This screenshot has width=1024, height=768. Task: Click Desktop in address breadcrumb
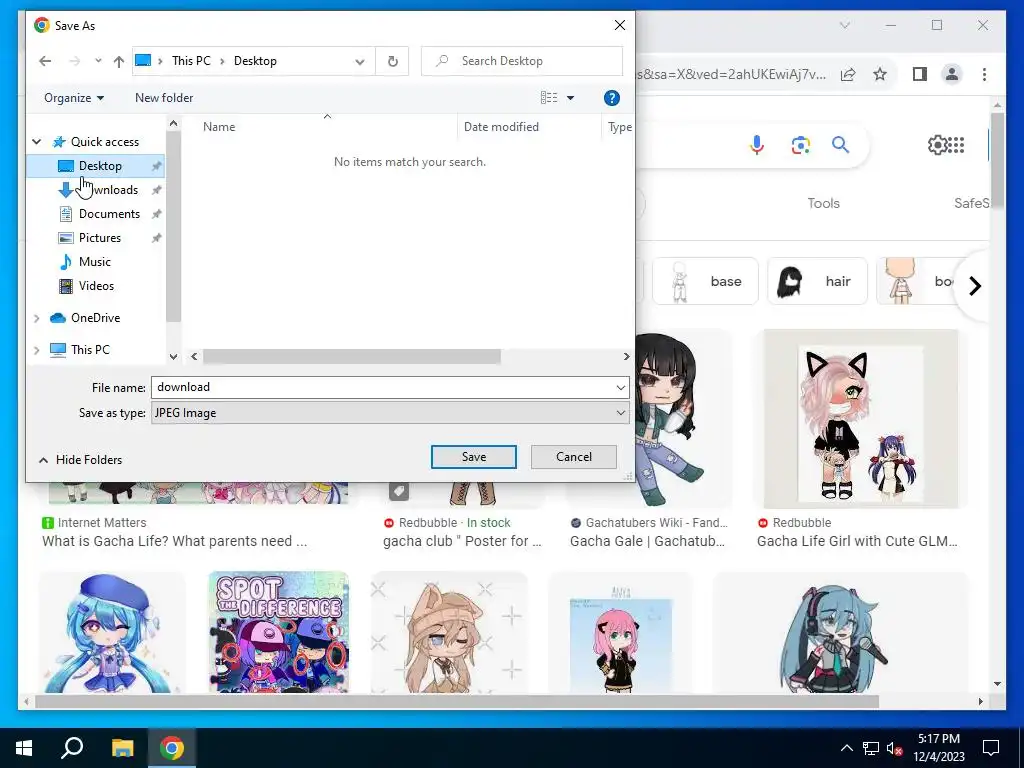coord(255,61)
